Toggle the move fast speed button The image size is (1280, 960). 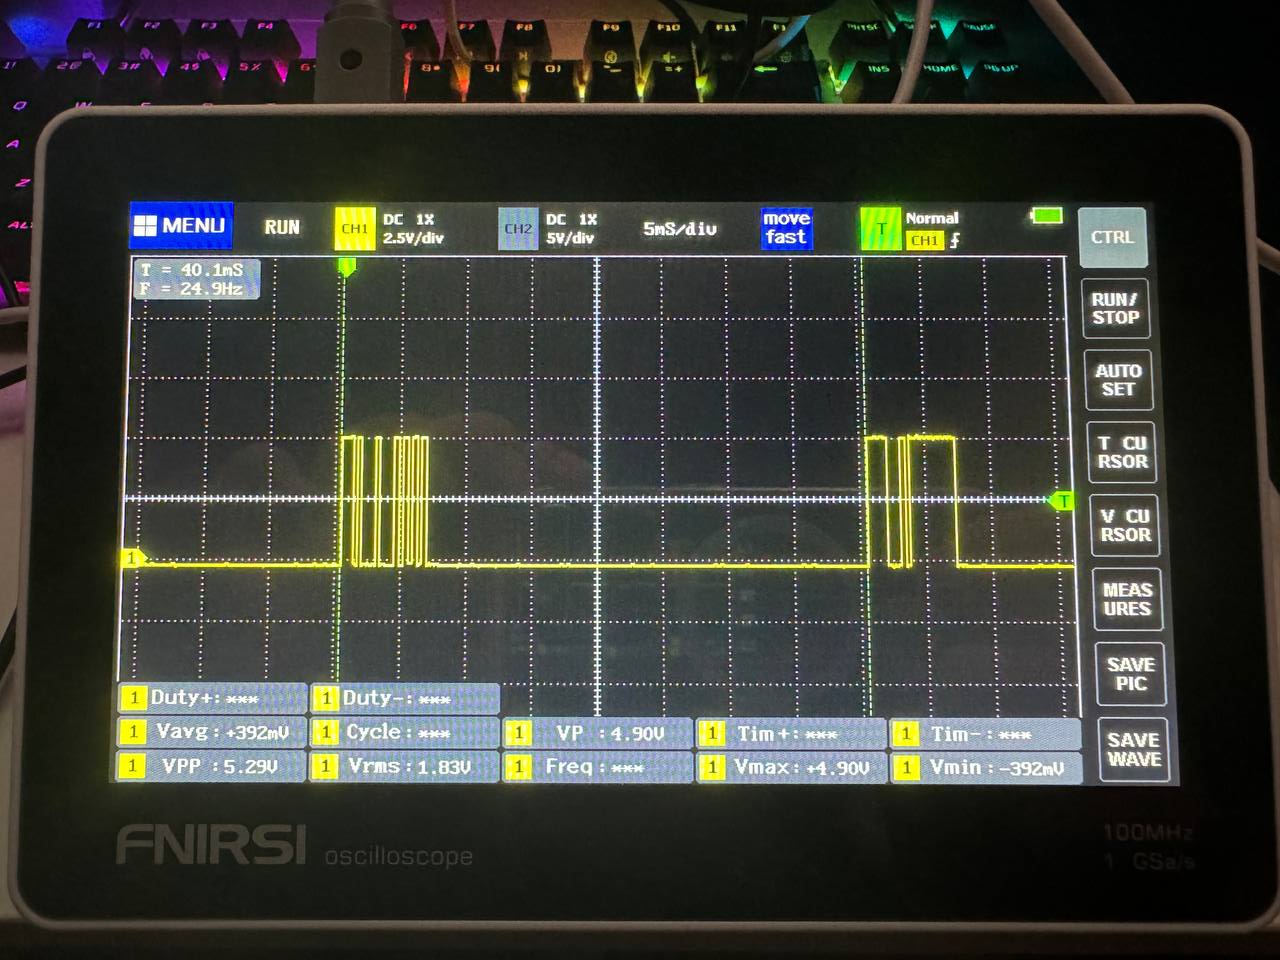786,228
